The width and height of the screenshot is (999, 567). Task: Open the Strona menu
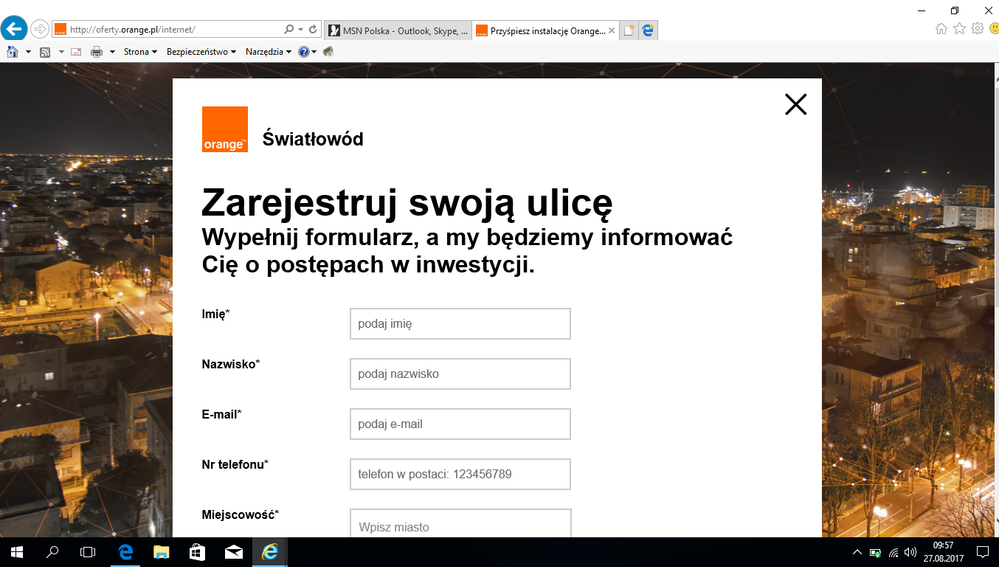(140, 52)
